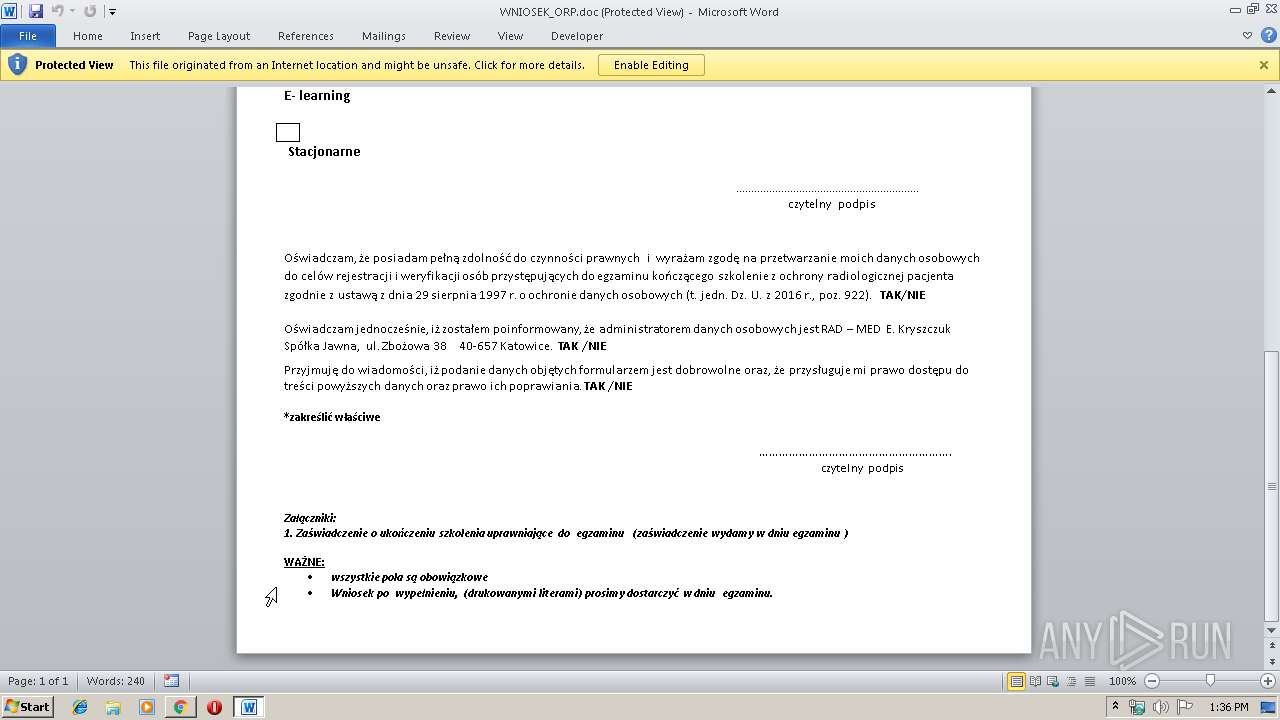Open the References tab
This screenshot has height=720, width=1280.
[x=306, y=36]
